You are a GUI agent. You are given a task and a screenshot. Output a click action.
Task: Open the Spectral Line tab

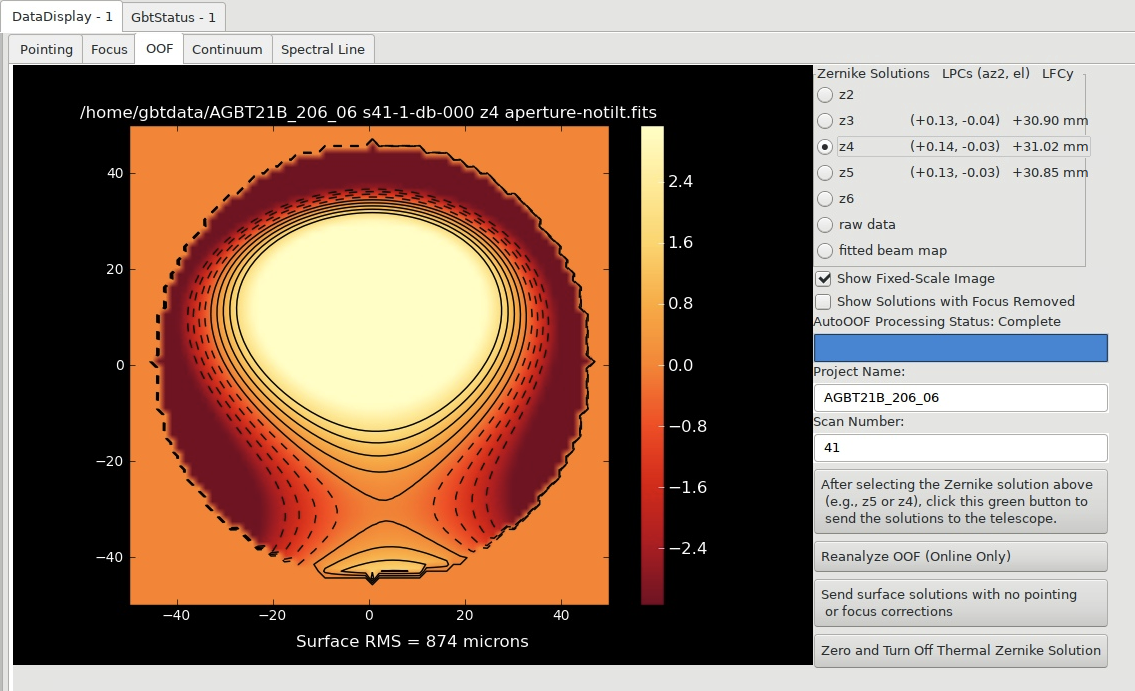[323, 49]
